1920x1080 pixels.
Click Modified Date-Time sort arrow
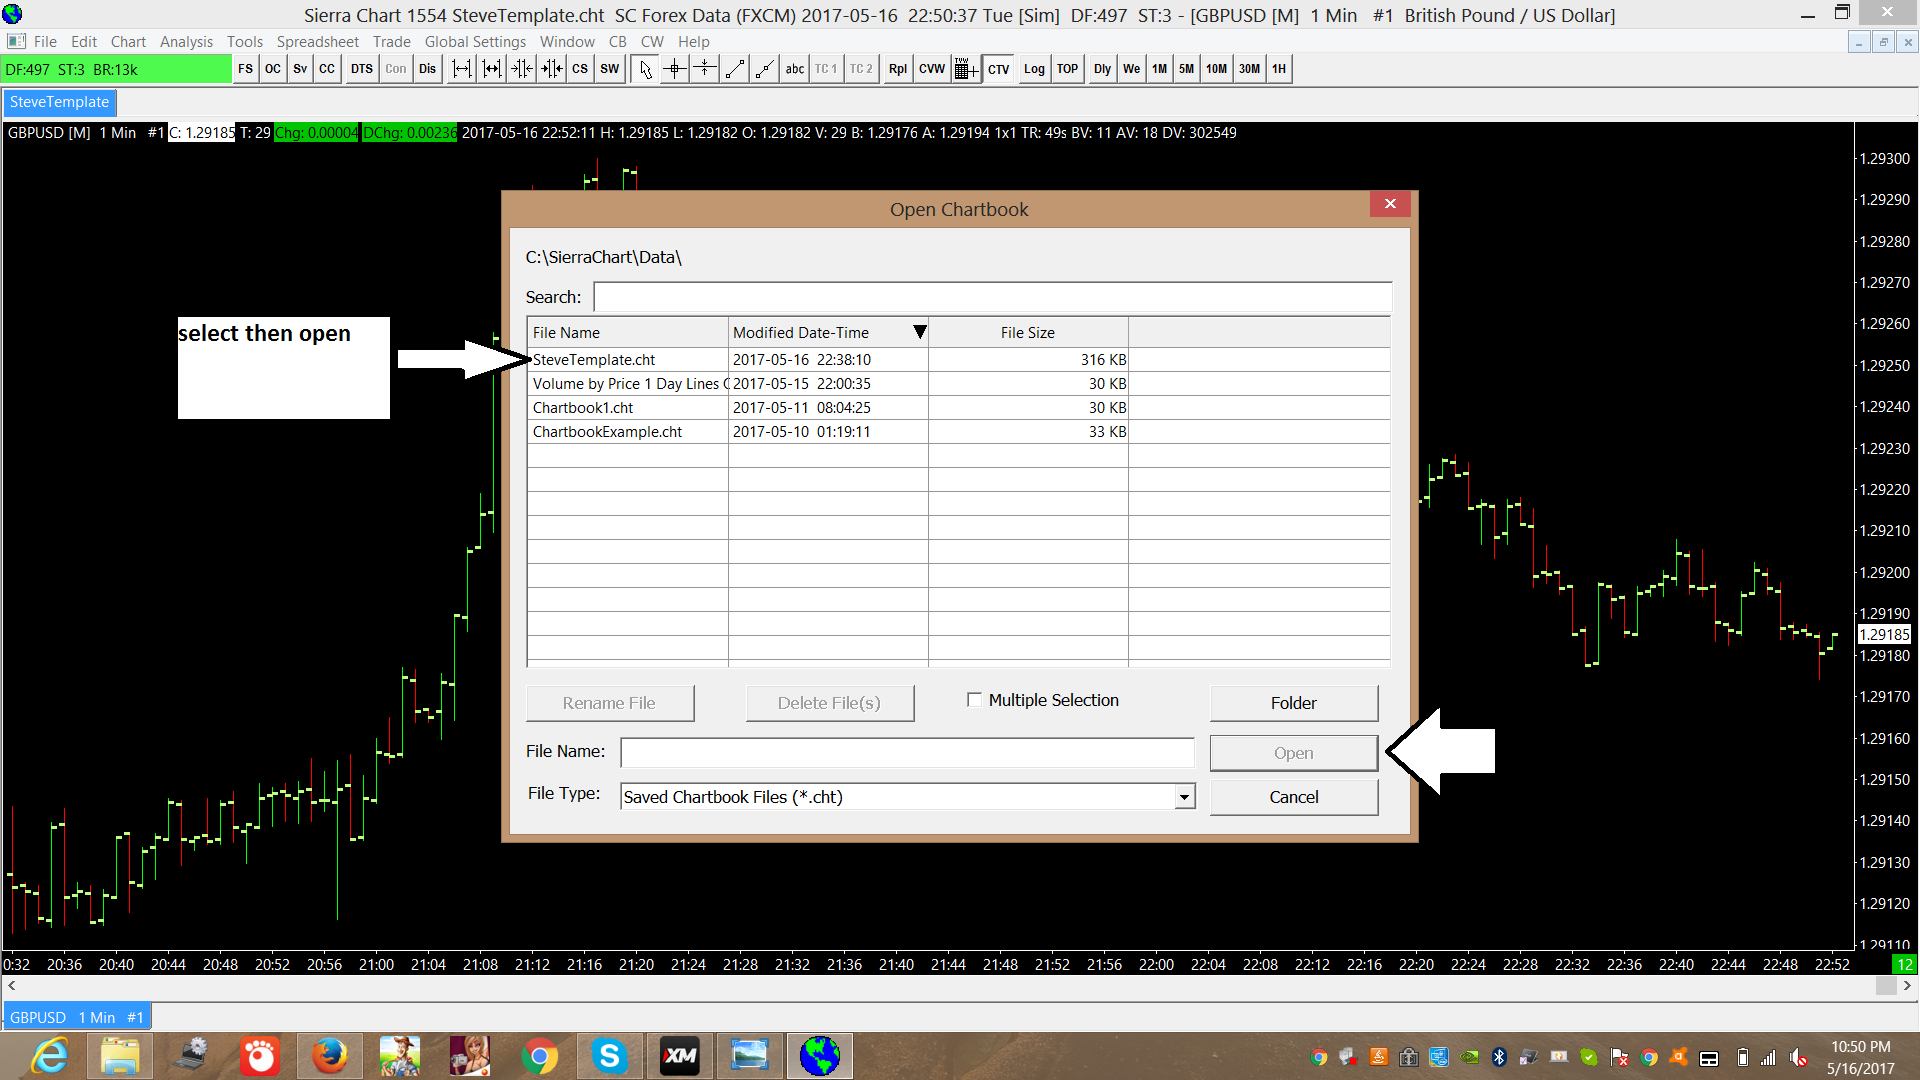coord(919,332)
